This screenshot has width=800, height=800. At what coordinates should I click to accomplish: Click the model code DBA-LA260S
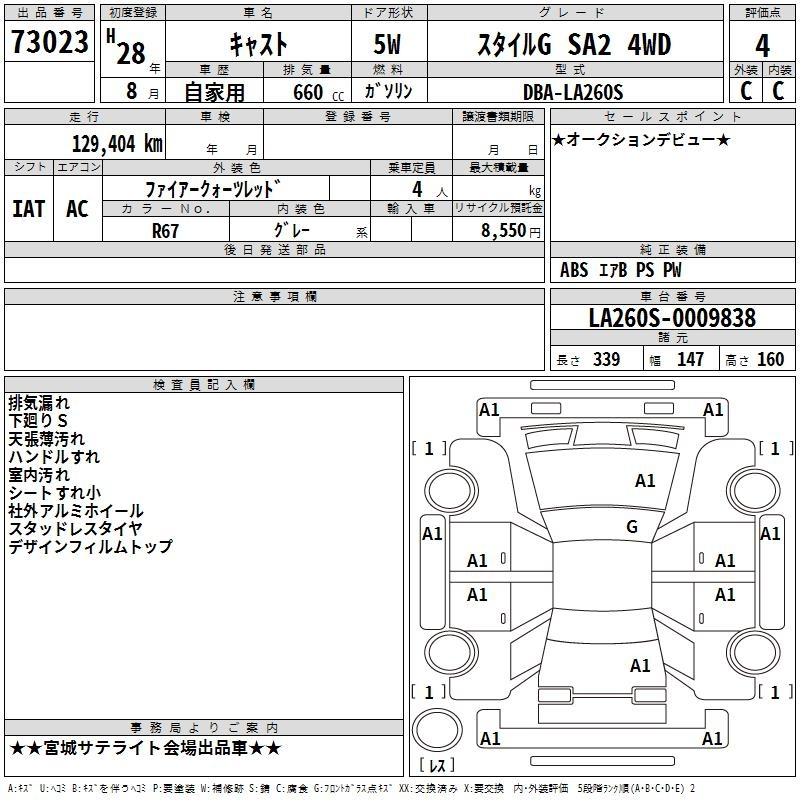[x=573, y=92]
